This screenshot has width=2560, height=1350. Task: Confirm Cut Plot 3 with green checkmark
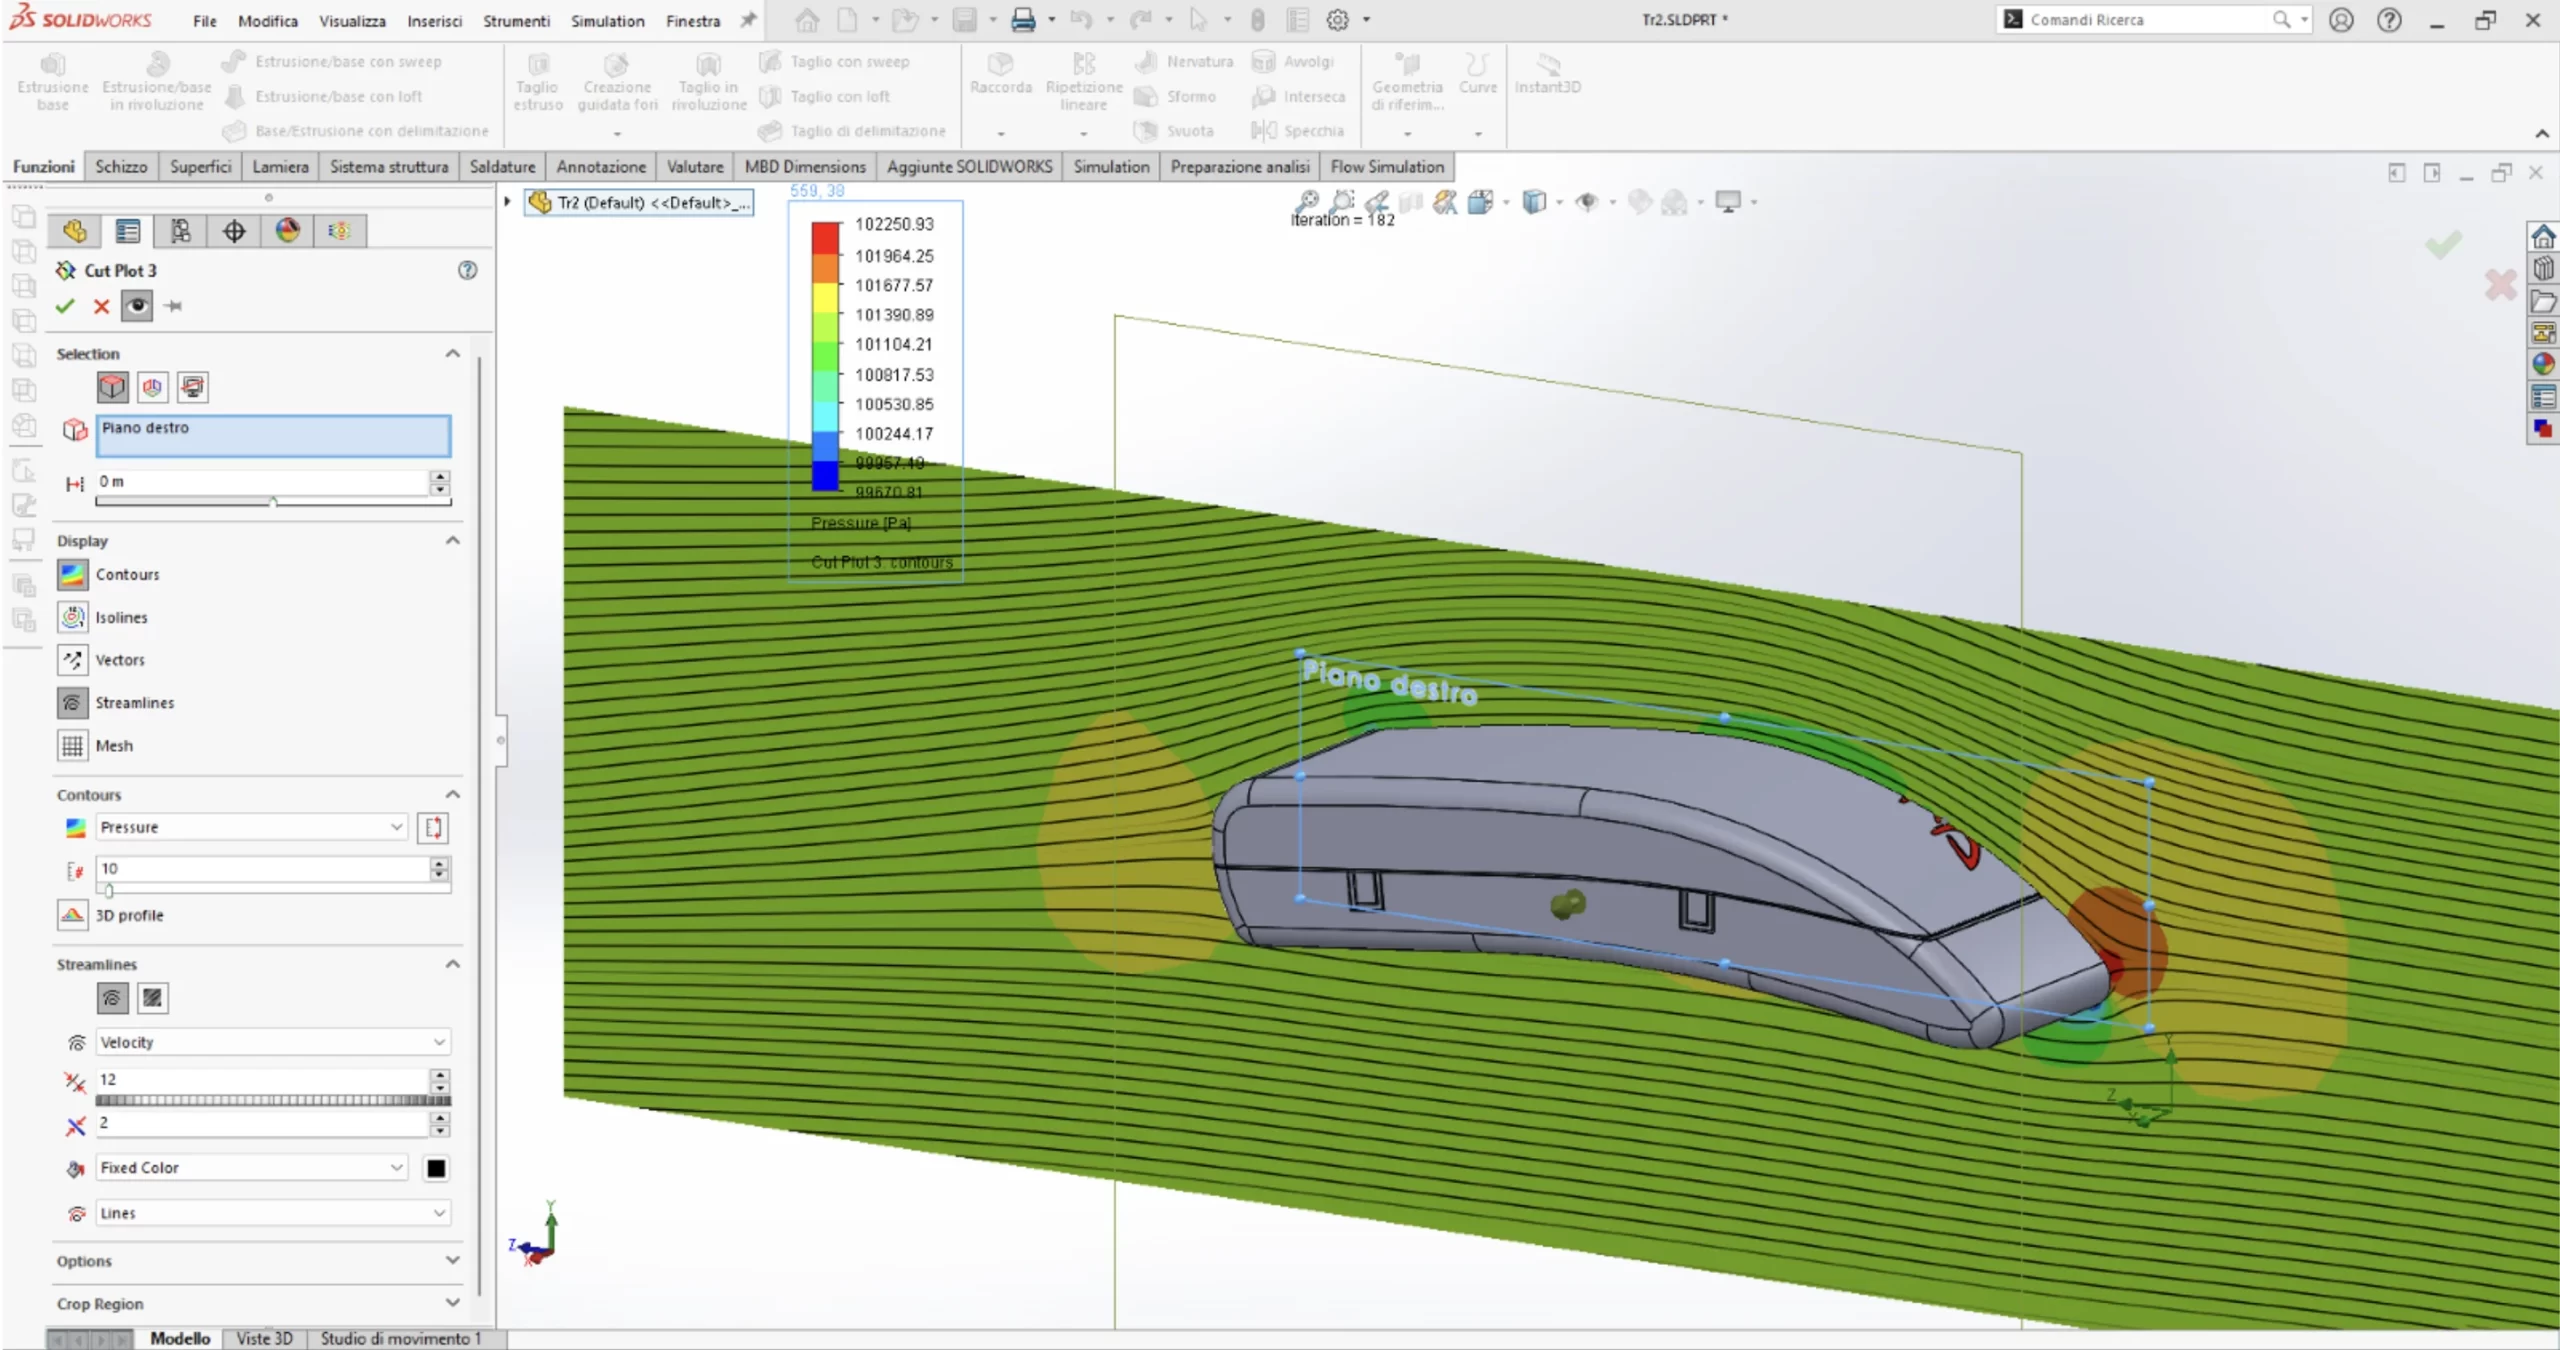(x=65, y=306)
